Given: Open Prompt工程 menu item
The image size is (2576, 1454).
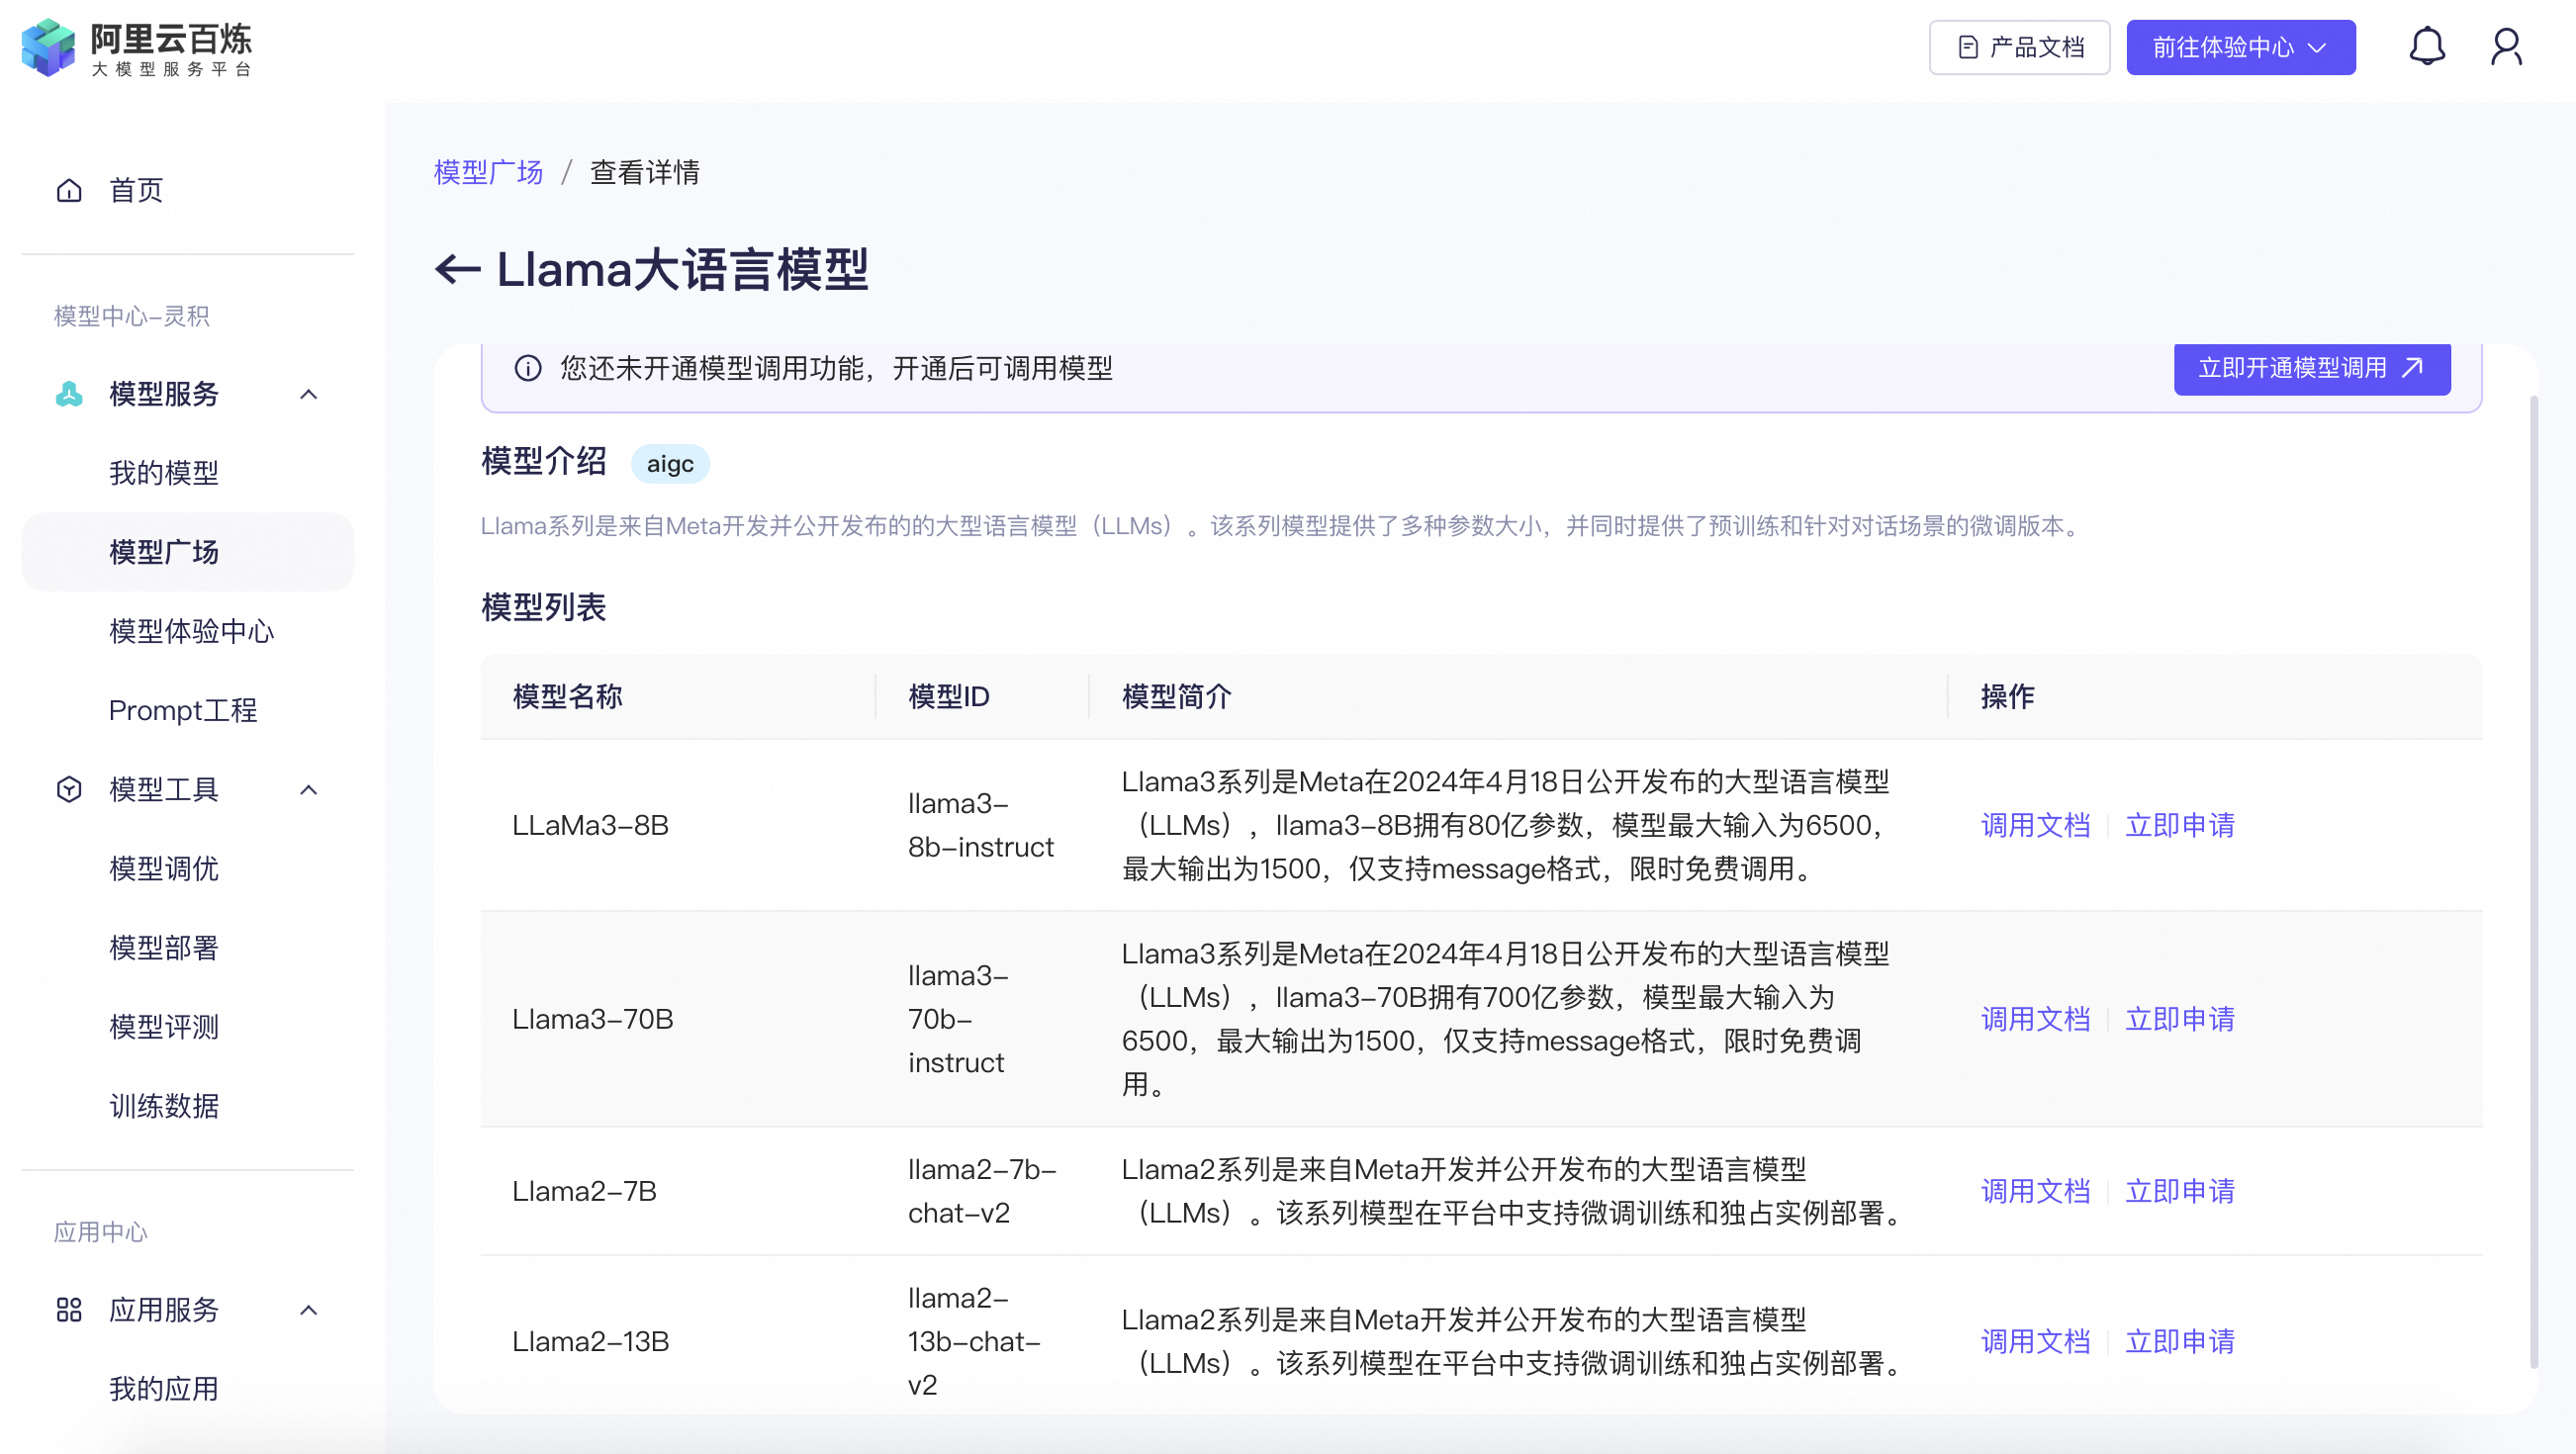Looking at the screenshot, I should pyautogui.click(x=183, y=710).
